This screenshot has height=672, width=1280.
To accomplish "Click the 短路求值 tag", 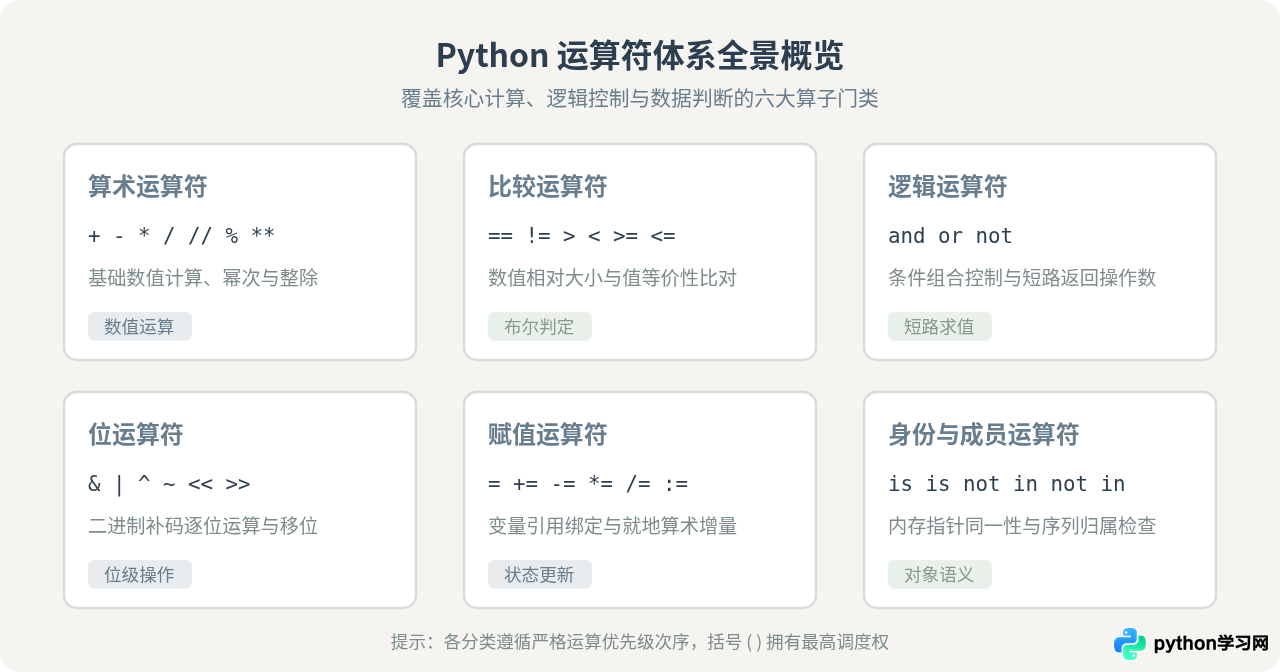I will point(940,327).
